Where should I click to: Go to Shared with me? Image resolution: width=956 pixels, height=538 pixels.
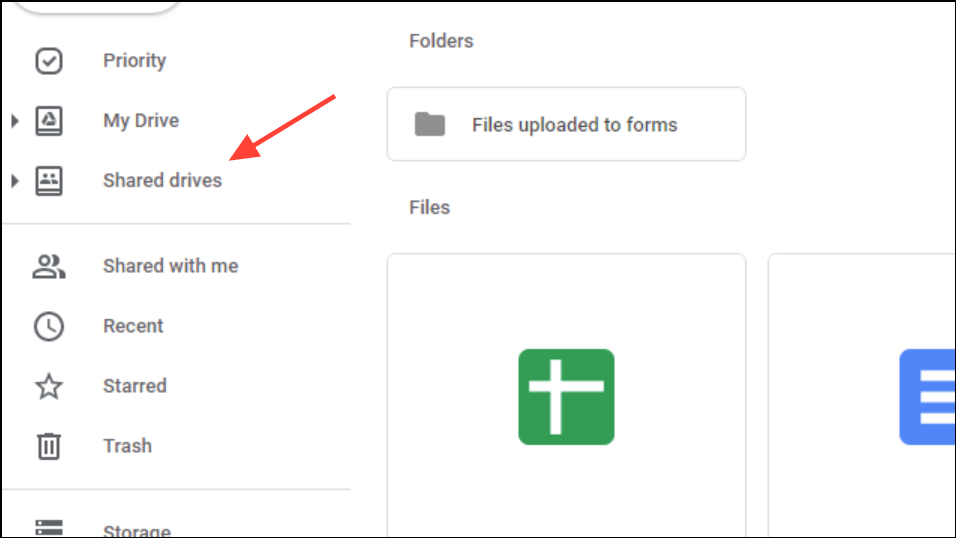click(x=171, y=266)
